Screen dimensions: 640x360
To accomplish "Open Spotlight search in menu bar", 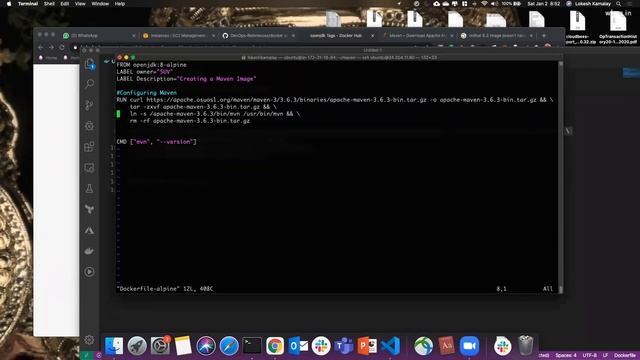I will point(618,4).
